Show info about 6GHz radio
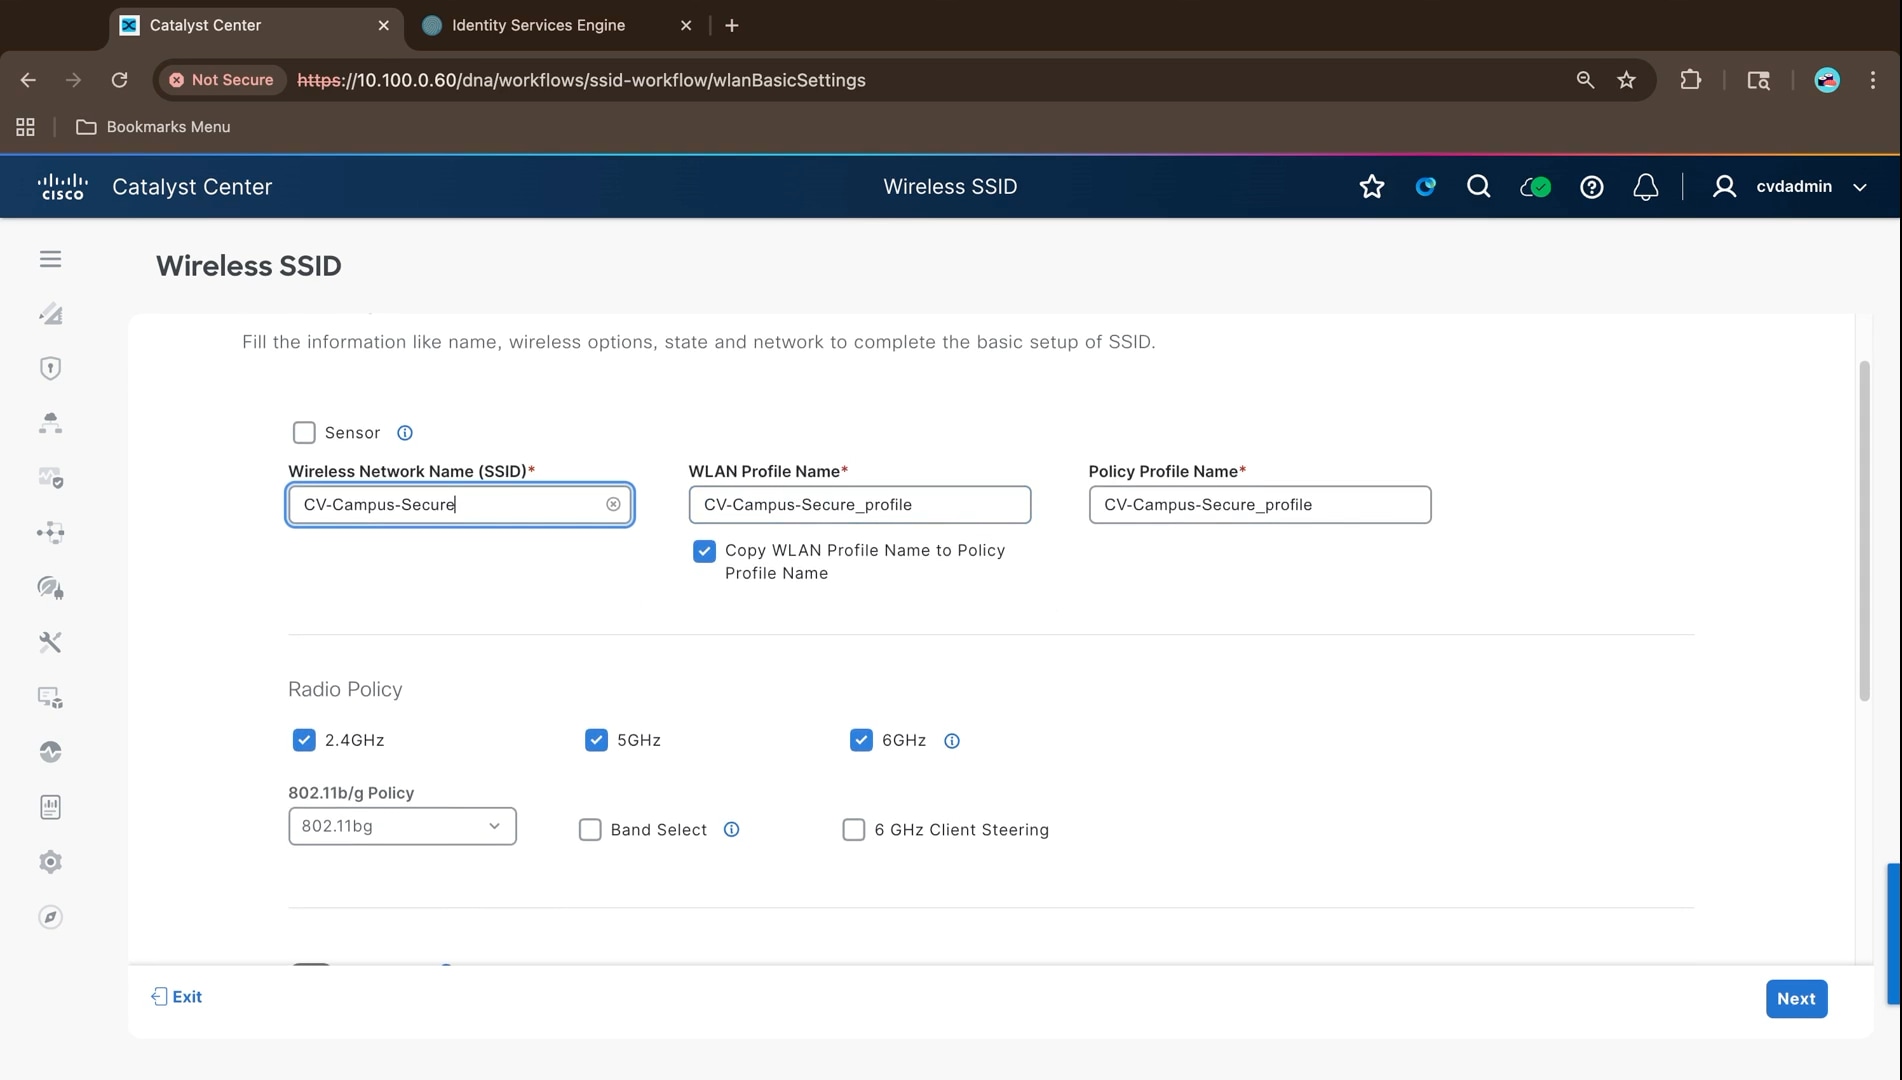 952,741
